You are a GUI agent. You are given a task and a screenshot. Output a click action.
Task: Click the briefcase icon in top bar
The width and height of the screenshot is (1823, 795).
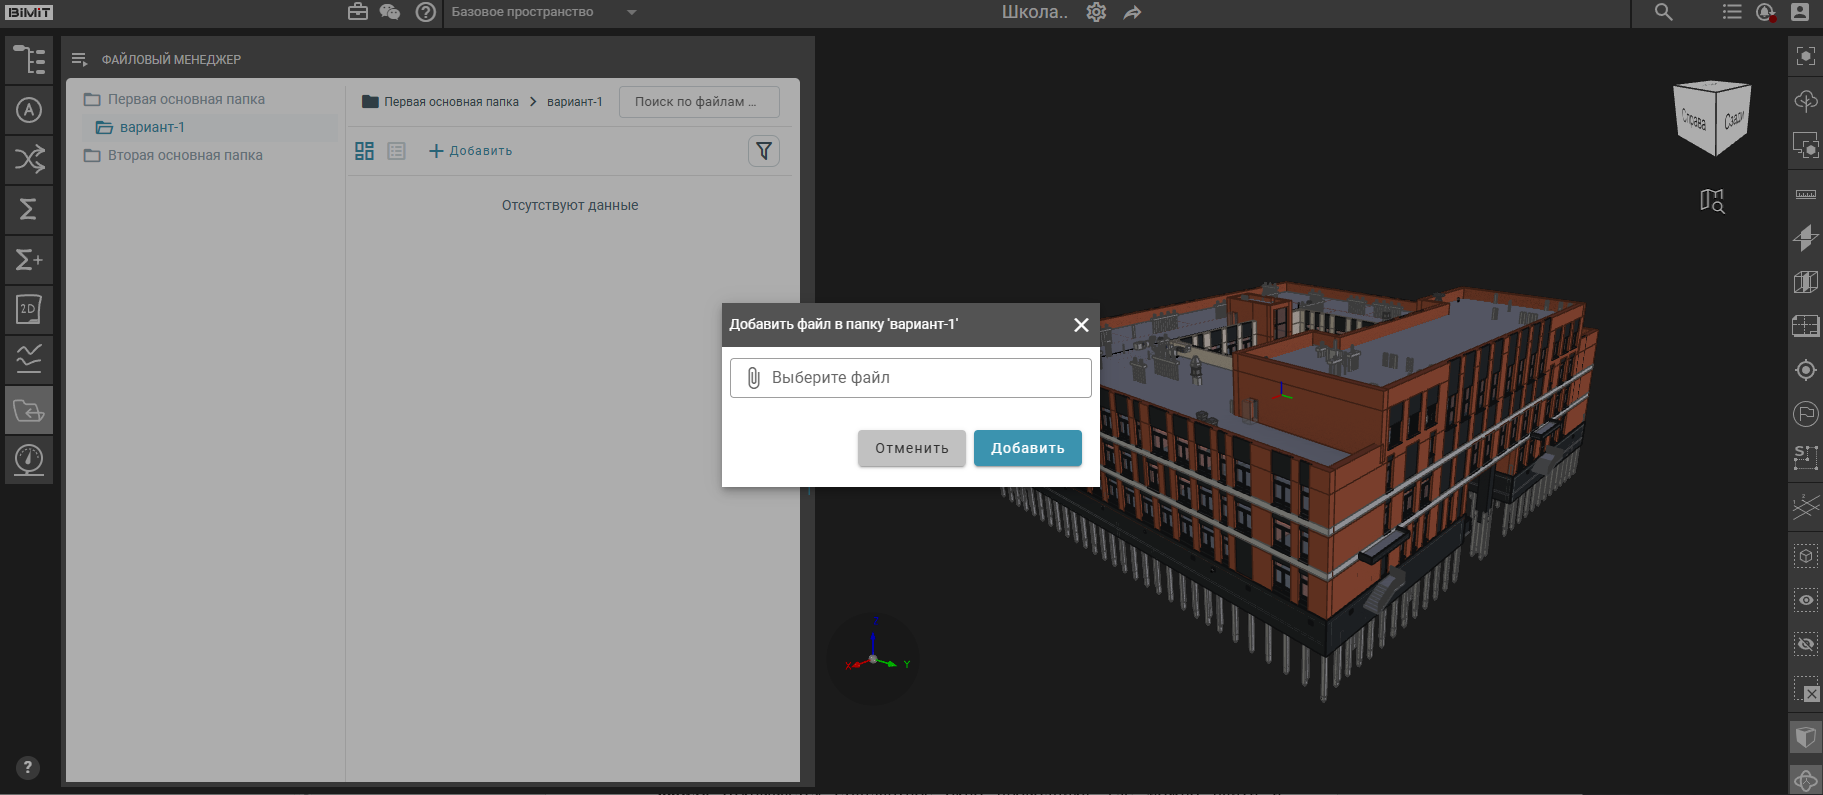pos(358,12)
